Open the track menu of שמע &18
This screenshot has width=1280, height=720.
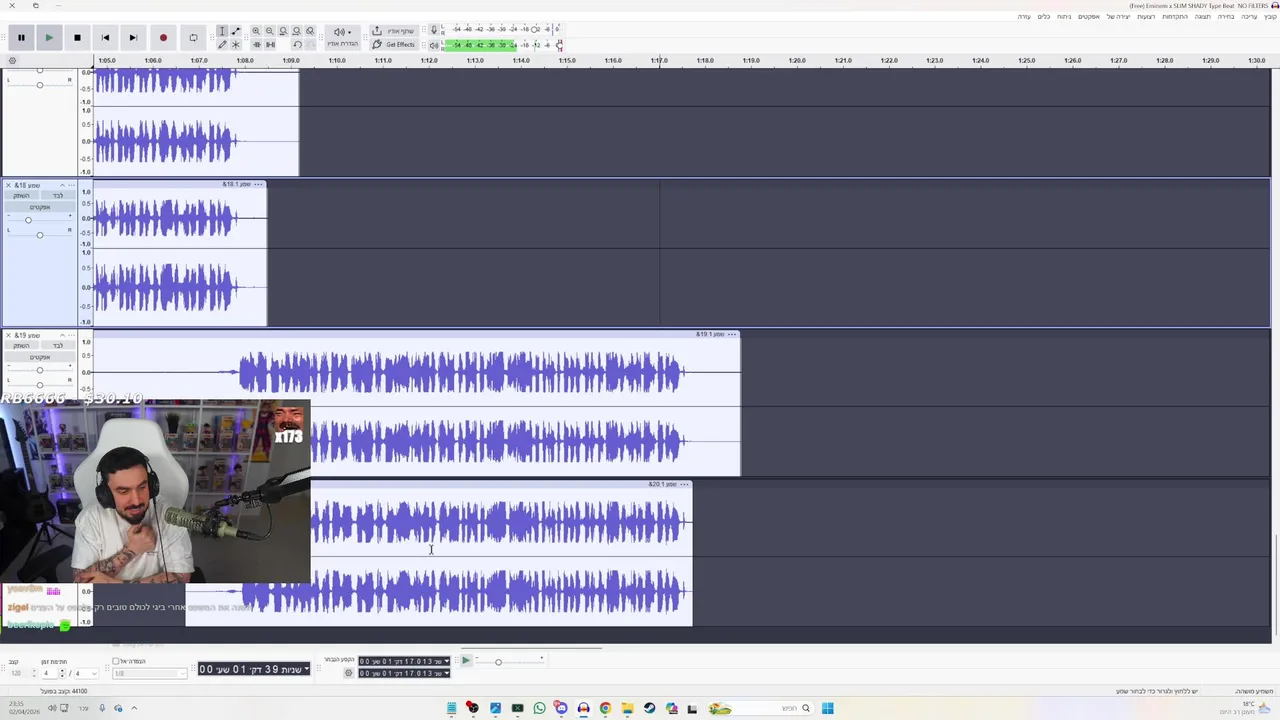coord(72,185)
